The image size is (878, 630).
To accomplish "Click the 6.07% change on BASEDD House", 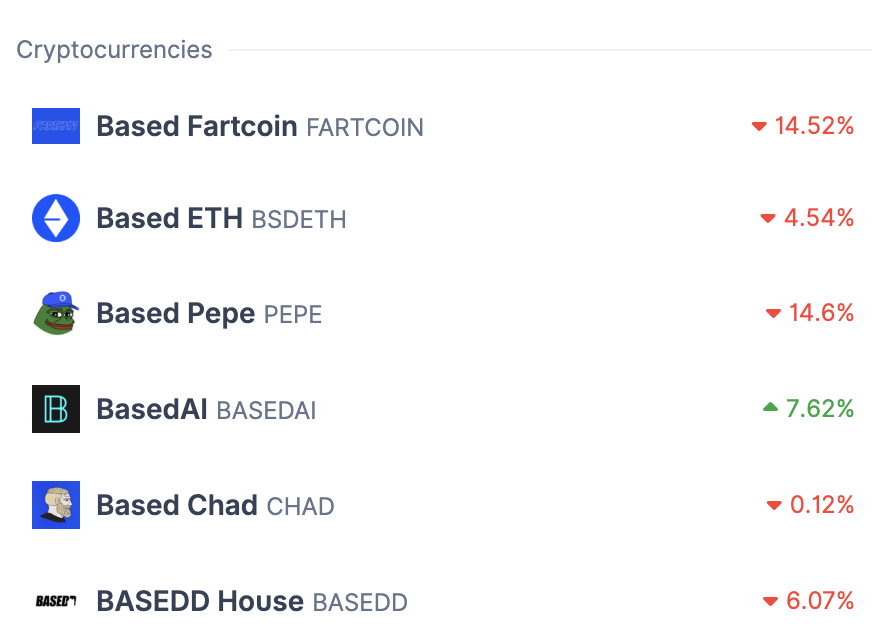I will [820, 600].
